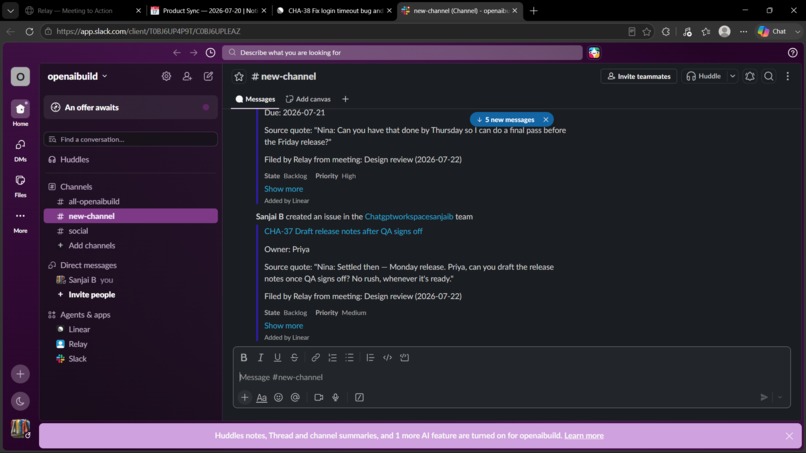Apply ordered list formatting

pyautogui.click(x=333, y=357)
